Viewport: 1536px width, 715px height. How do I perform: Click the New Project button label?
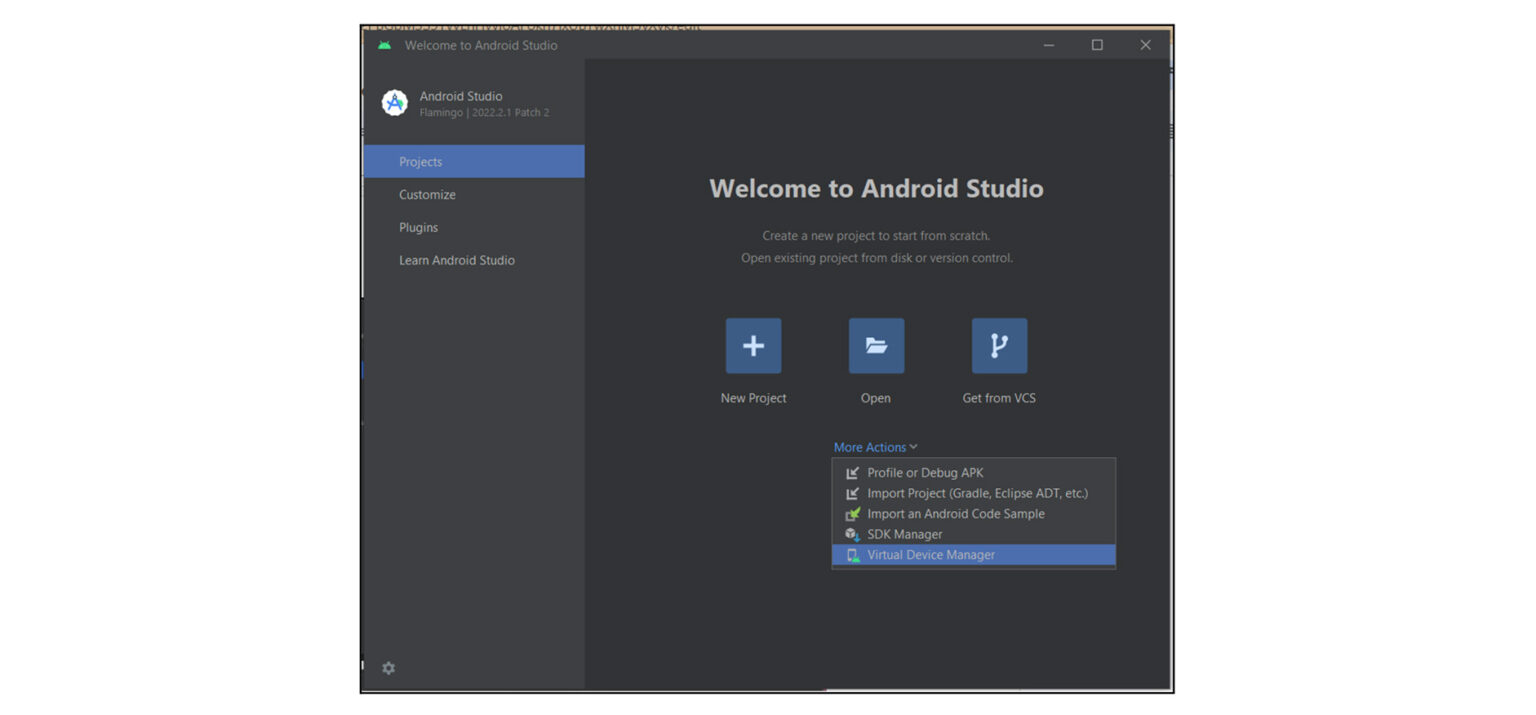click(x=752, y=397)
